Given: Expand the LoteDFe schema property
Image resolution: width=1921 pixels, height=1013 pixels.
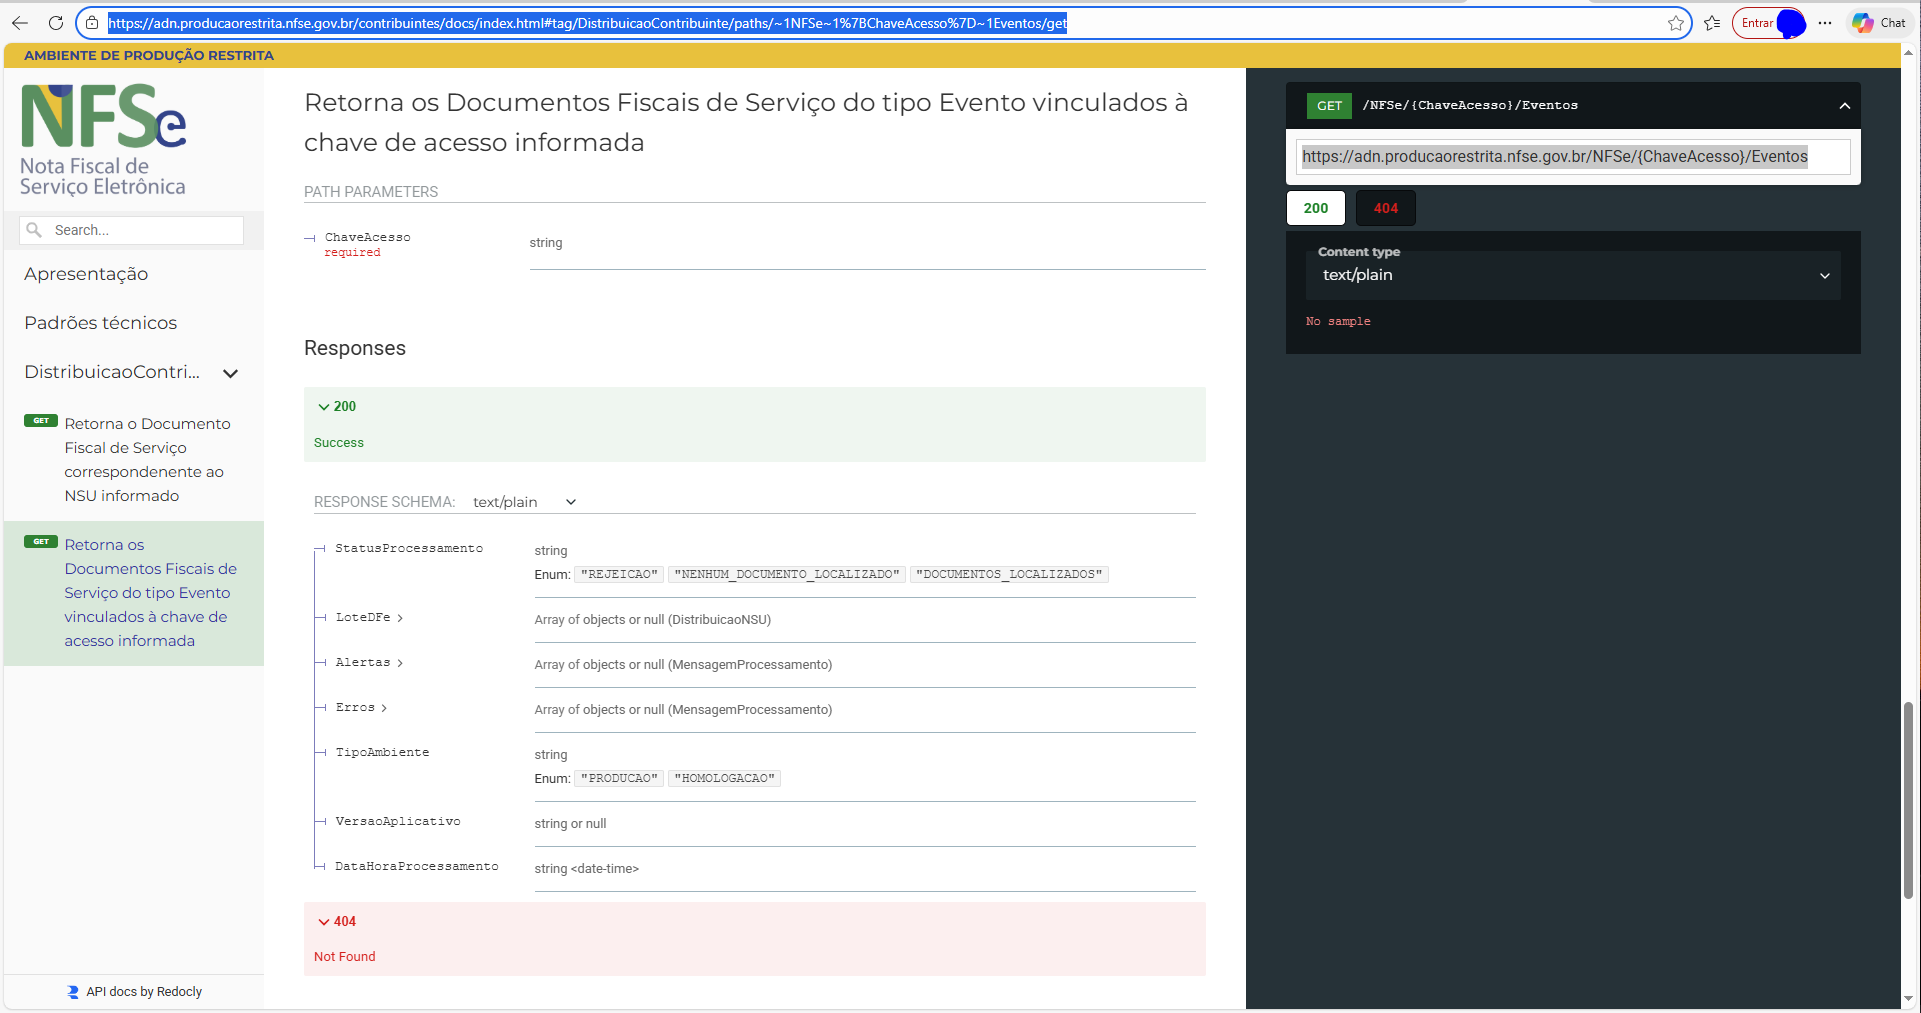Looking at the screenshot, I should tap(369, 618).
